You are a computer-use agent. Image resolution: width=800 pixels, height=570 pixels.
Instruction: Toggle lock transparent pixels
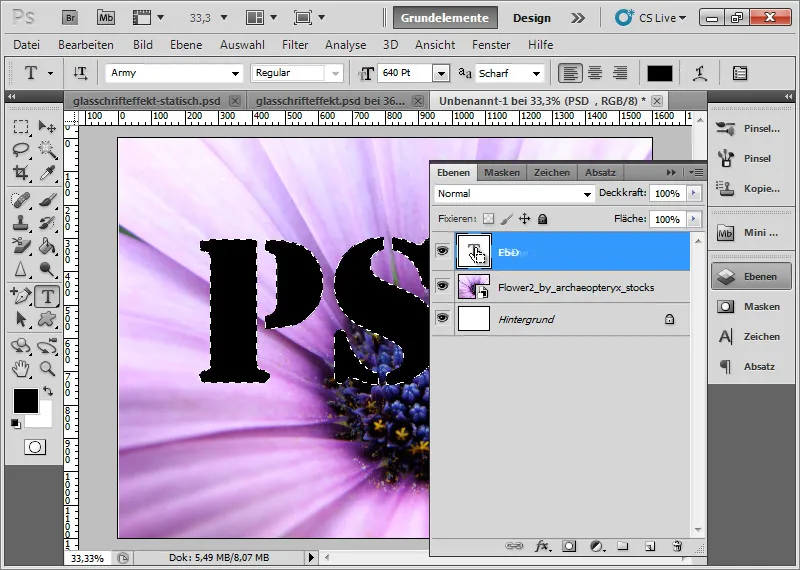(488, 219)
